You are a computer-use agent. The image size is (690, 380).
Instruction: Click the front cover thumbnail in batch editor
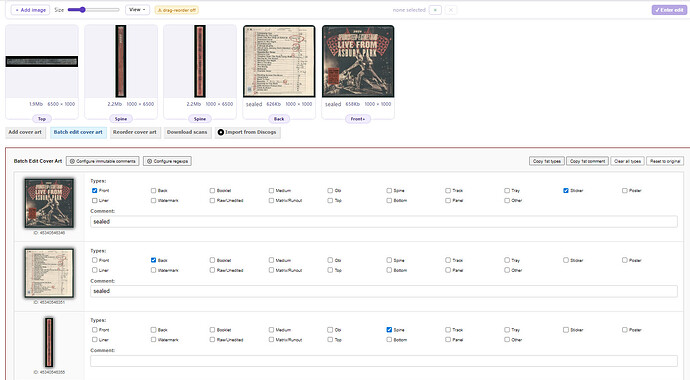[49, 203]
